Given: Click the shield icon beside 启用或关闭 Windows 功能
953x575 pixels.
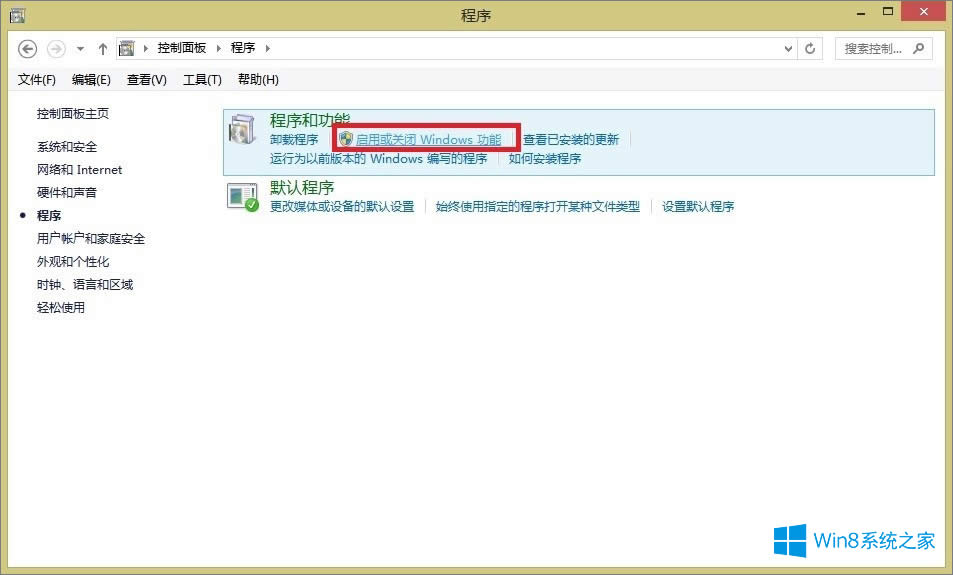Looking at the screenshot, I should click(x=346, y=139).
